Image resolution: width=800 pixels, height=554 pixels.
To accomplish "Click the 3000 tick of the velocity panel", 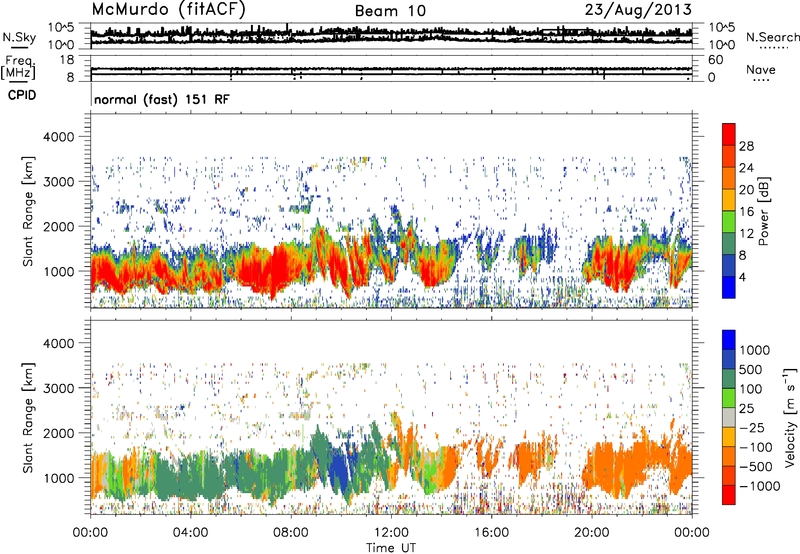I will [58, 388].
